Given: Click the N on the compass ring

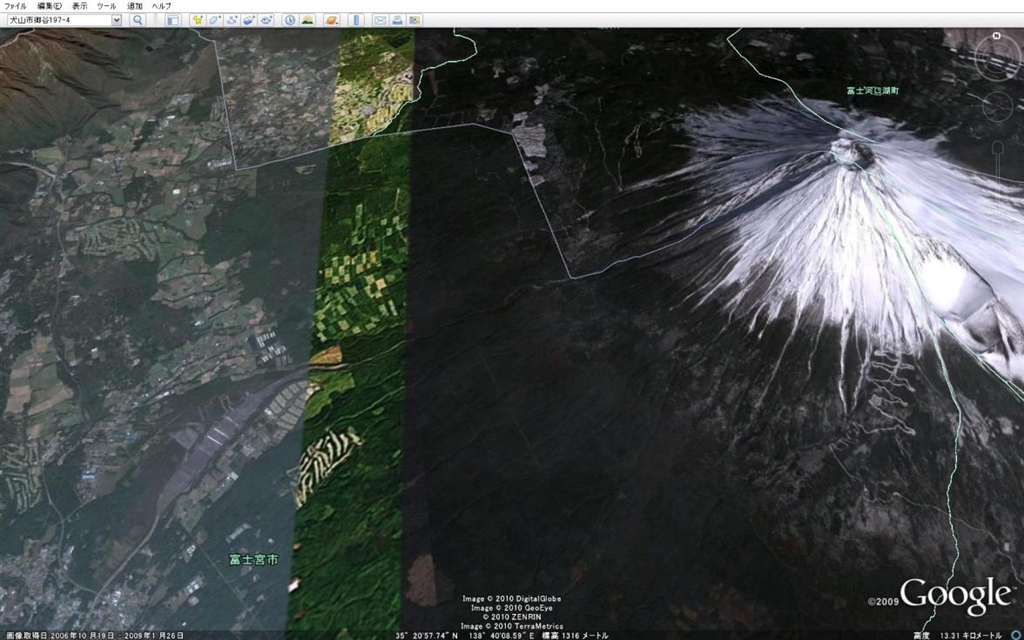Looking at the screenshot, I should 997,36.
